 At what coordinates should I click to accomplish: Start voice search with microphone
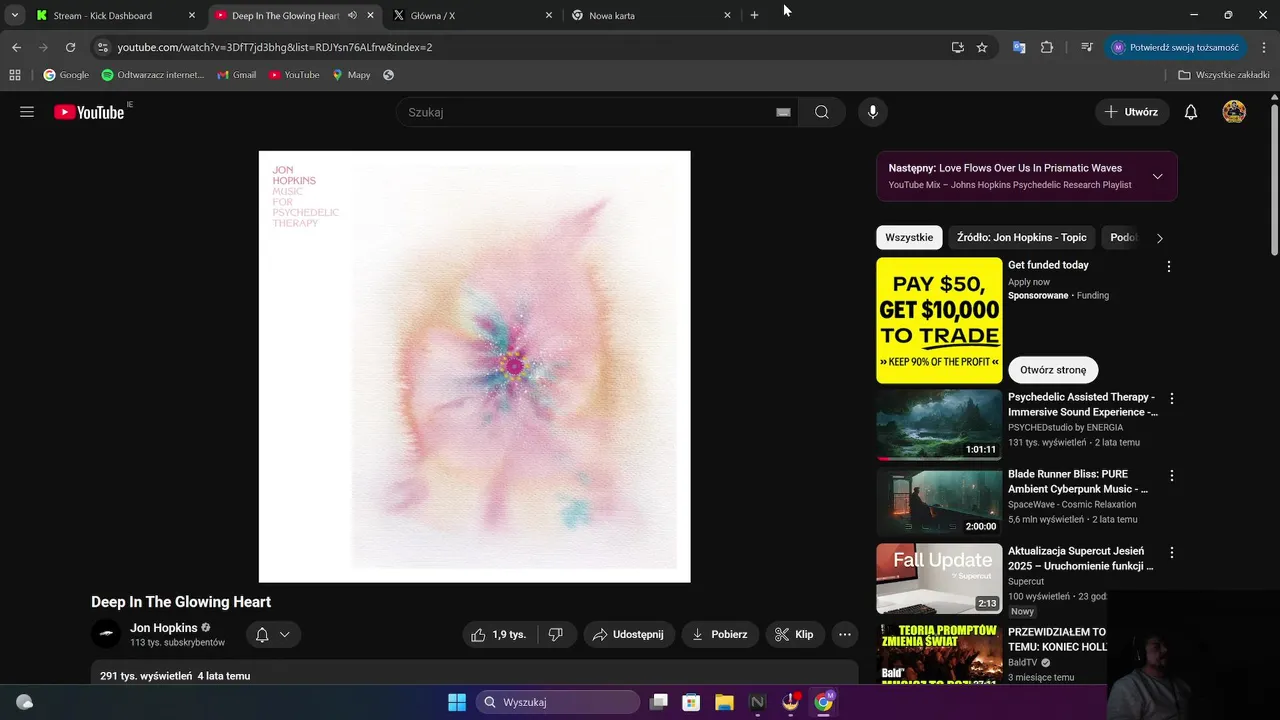pyautogui.click(x=873, y=112)
